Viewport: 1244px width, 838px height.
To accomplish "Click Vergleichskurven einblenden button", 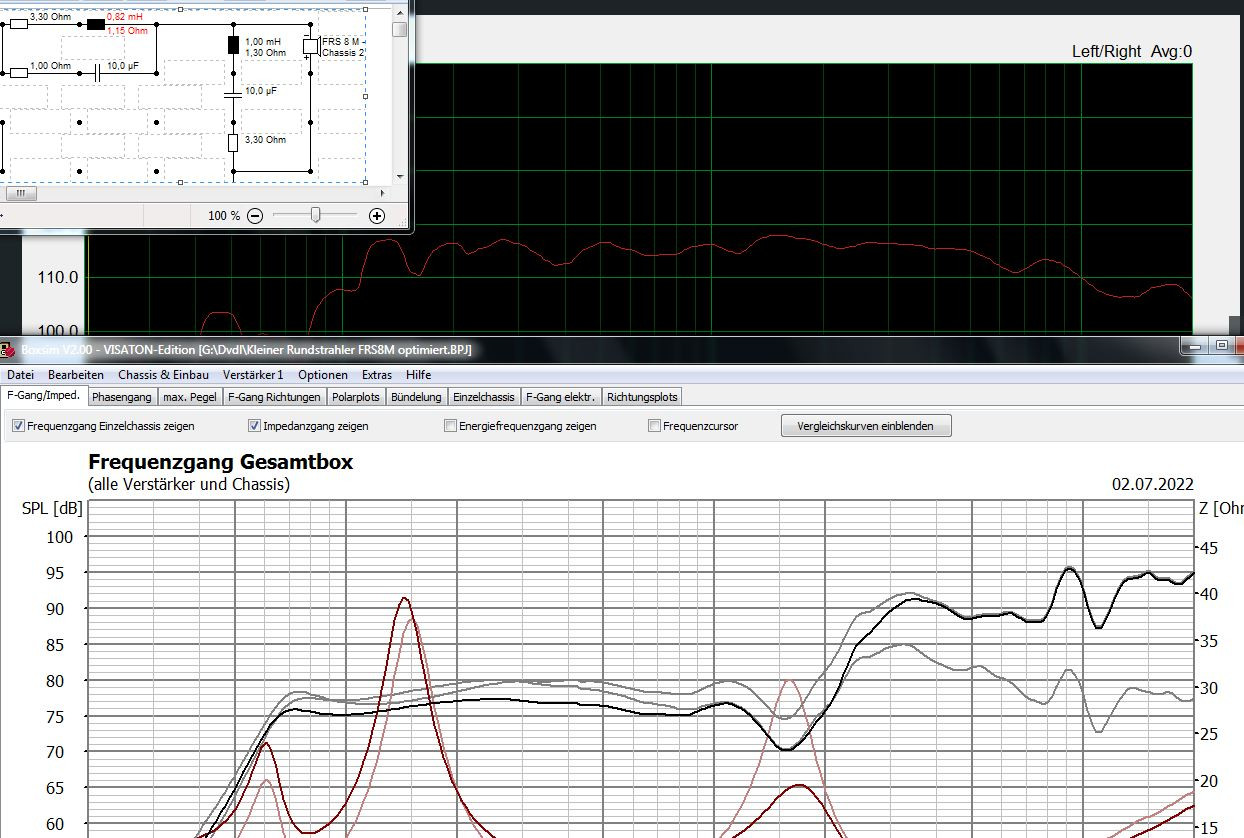I will point(865,426).
